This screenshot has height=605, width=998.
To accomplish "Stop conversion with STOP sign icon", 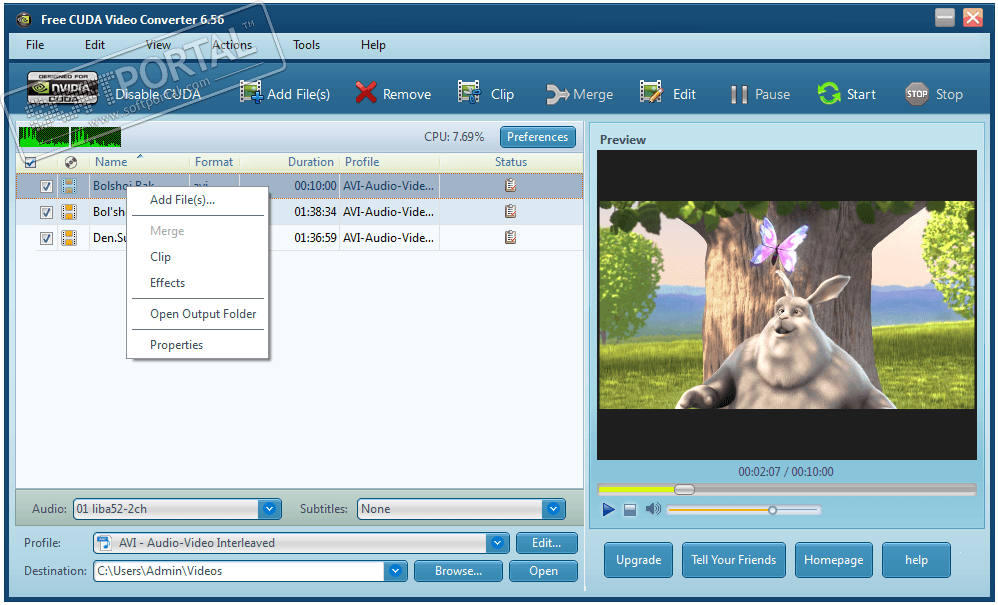I will pyautogui.click(x=934, y=94).
